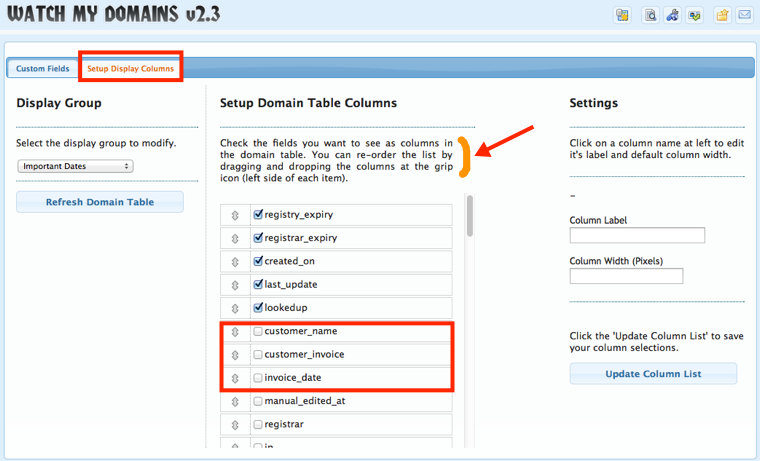
Task: Click grip icon beside registry_expiry
Action: (235, 215)
